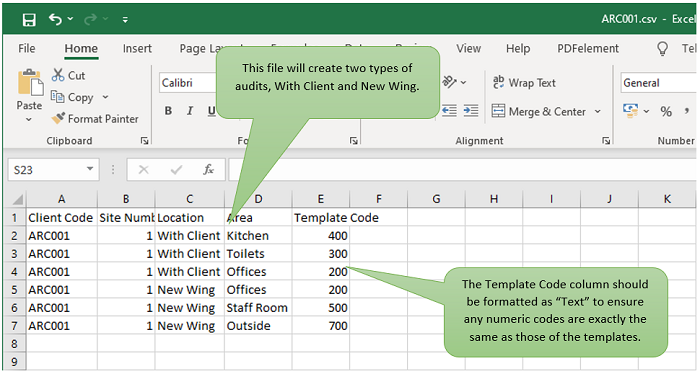Click the cell with value 400
Viewport: 700px width, 374px height.
click(321, 236)
